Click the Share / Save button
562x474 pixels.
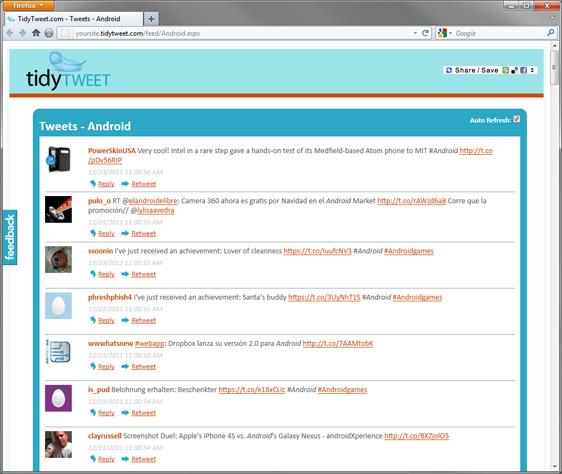tap(472, 70)
